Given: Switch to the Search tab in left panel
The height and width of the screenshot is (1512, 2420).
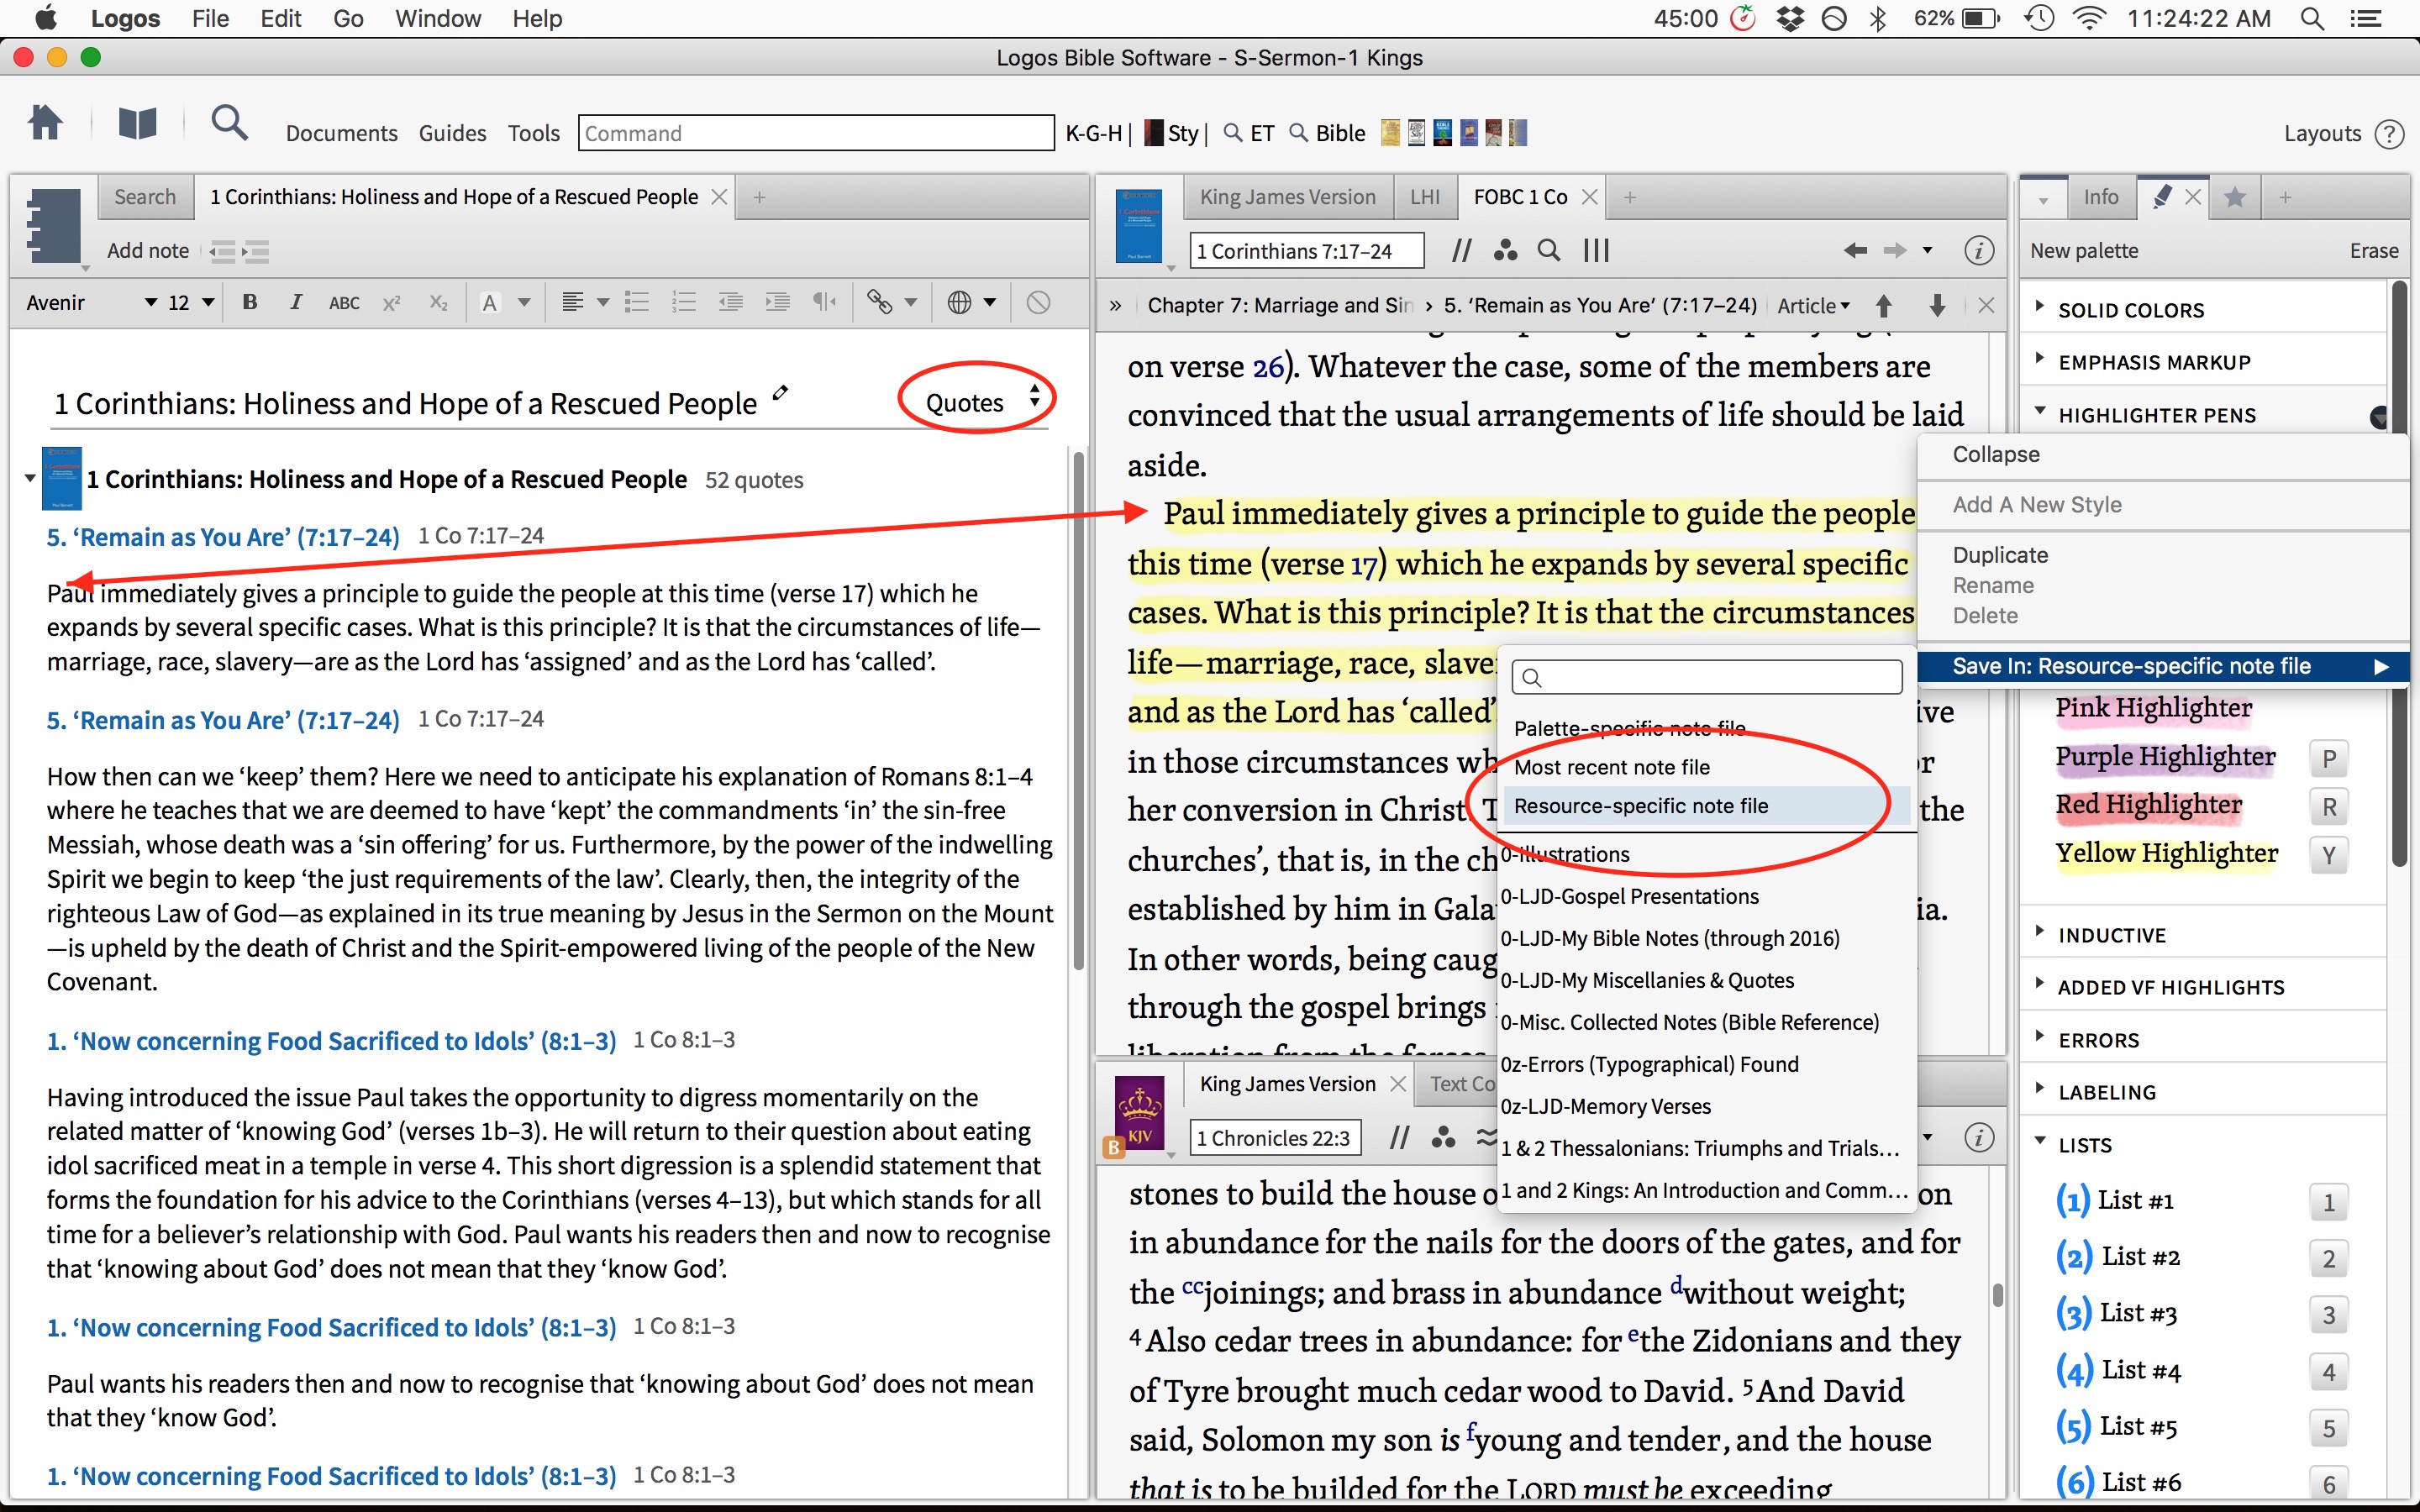Looking at the screenshot, I should (x=144, y=197).
